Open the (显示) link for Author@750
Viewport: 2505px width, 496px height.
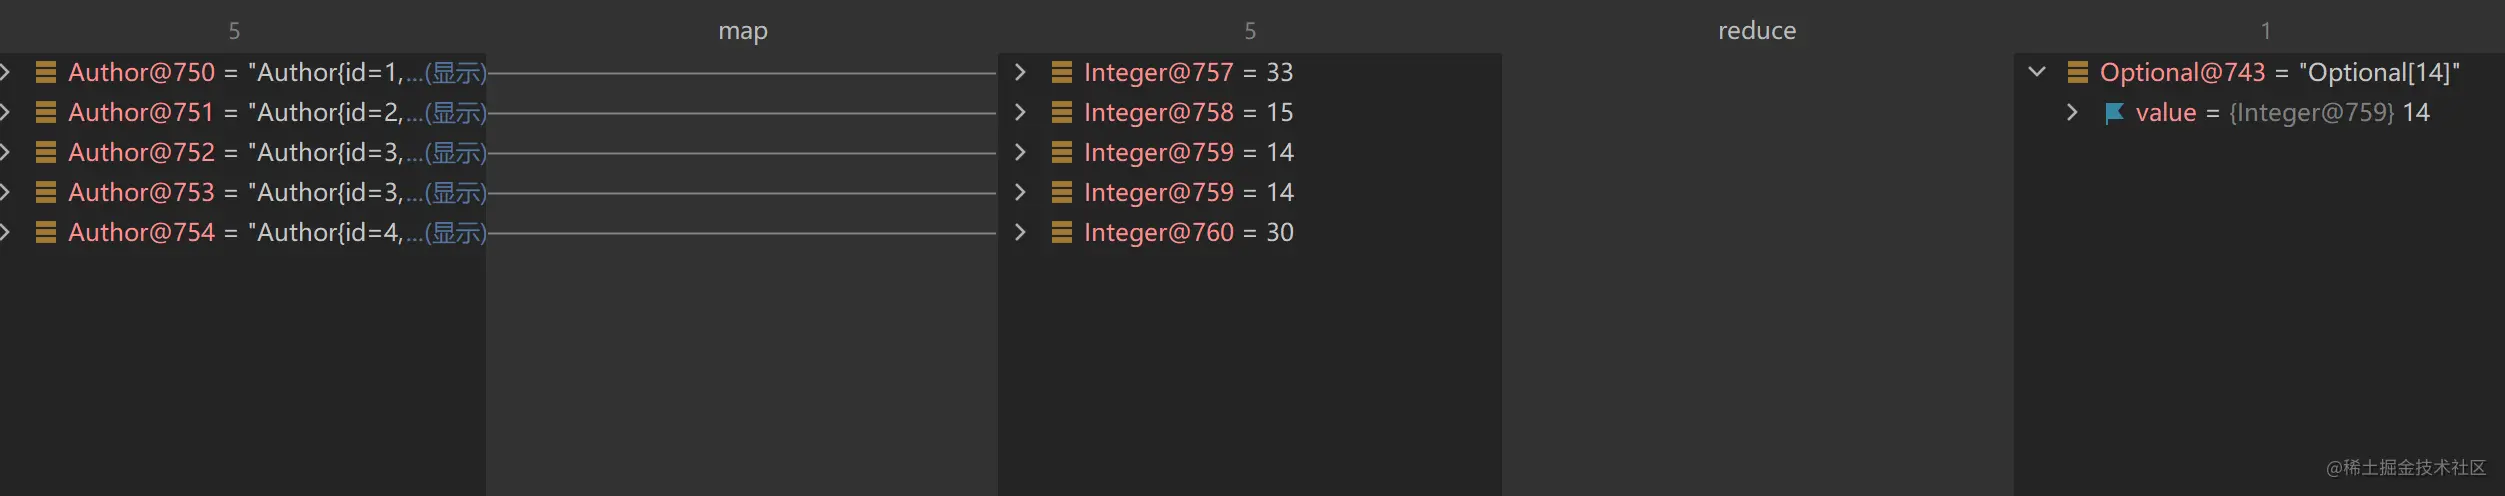click(x=455, y=73)
